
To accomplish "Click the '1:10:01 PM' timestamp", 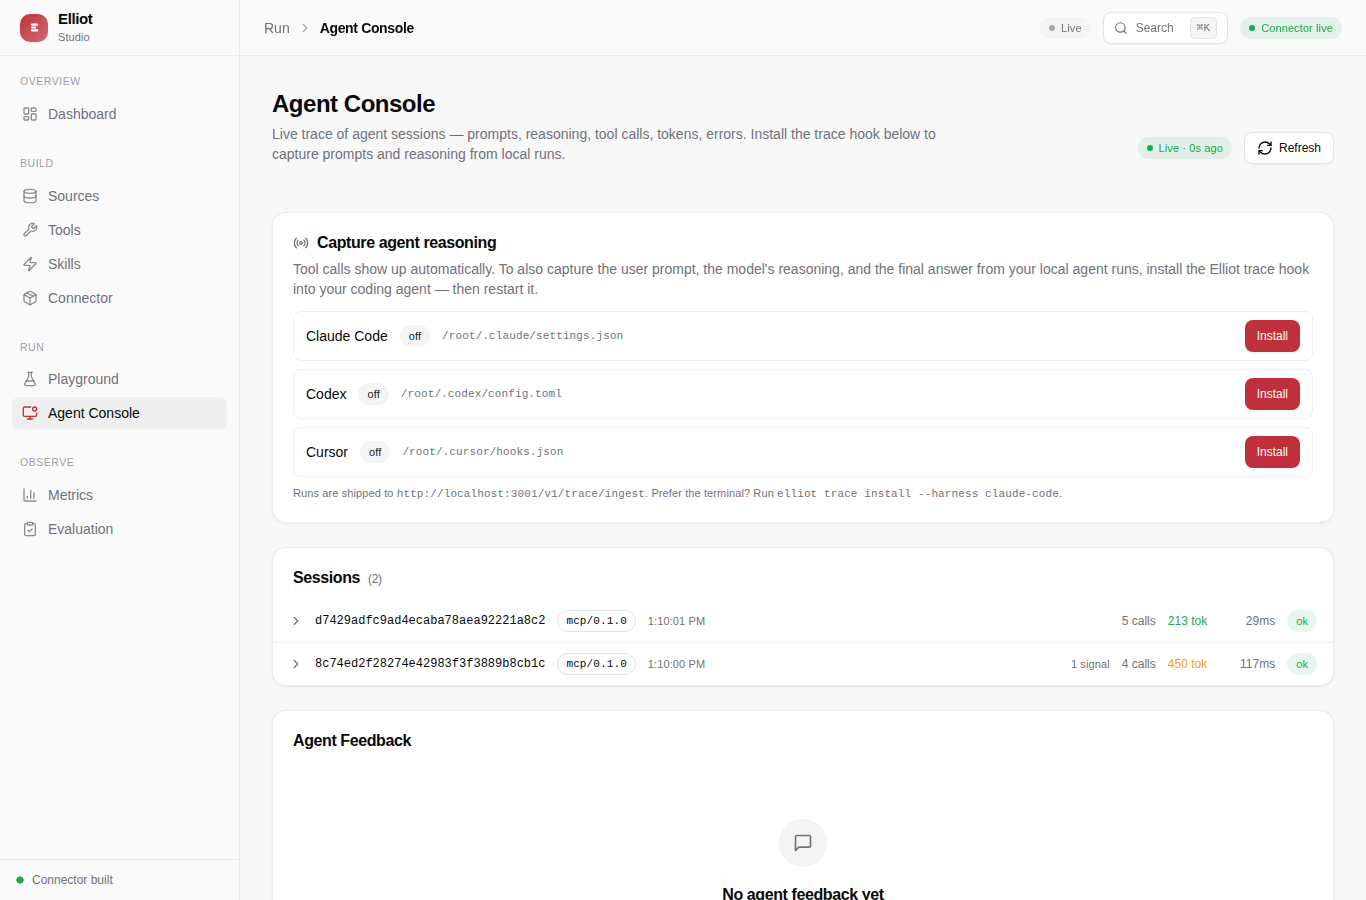I will 676,621.
